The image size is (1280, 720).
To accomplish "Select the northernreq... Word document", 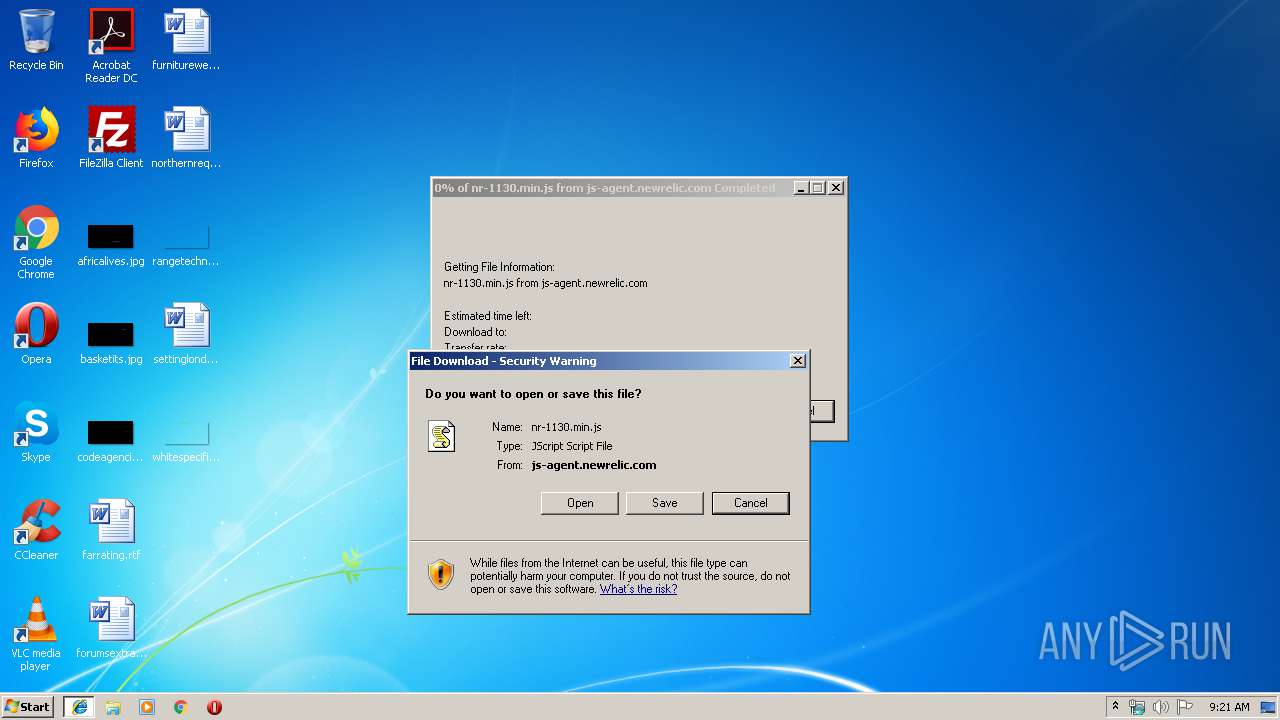I will coord(186,138).
